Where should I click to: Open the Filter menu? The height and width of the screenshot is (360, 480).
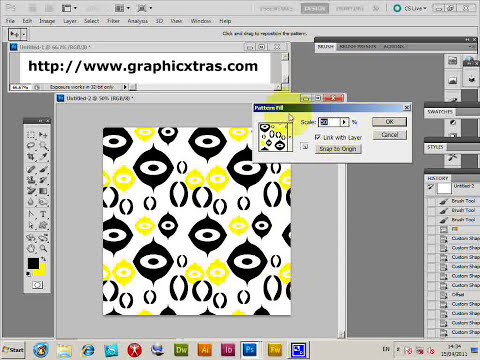[x=113, y=21]
